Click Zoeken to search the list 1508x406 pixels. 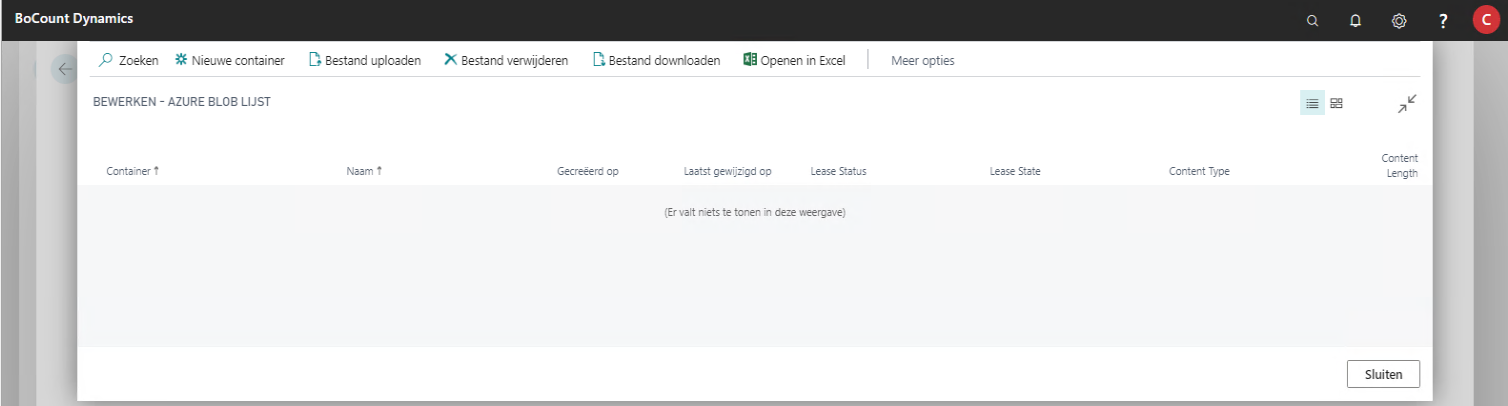(x=128, y=60)
